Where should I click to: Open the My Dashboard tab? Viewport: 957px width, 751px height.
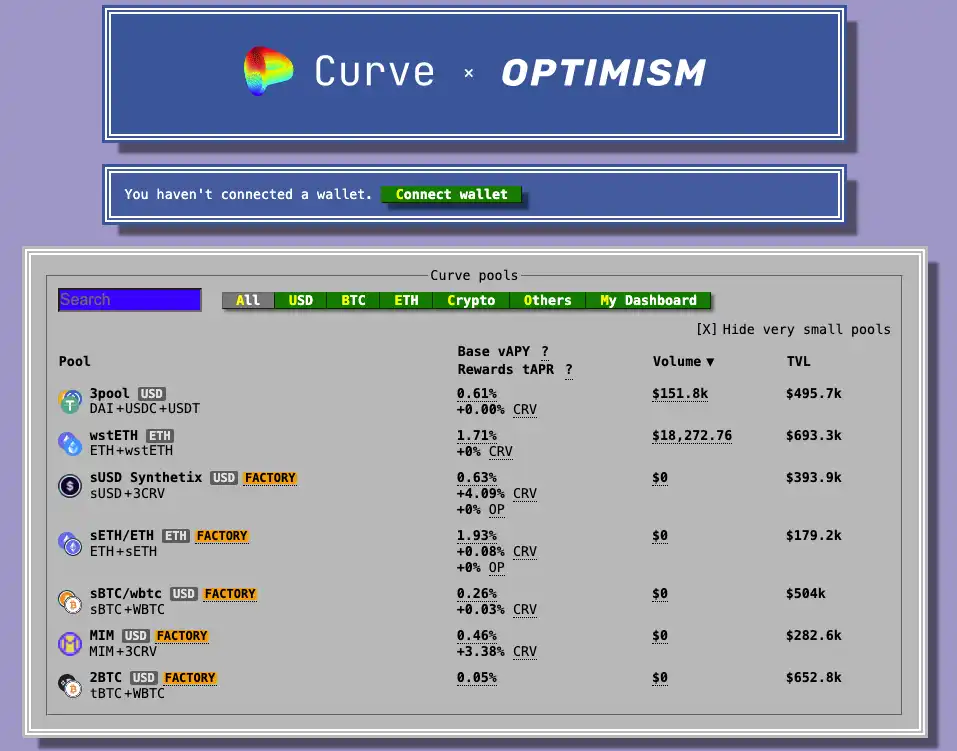[x=648, y=300]
